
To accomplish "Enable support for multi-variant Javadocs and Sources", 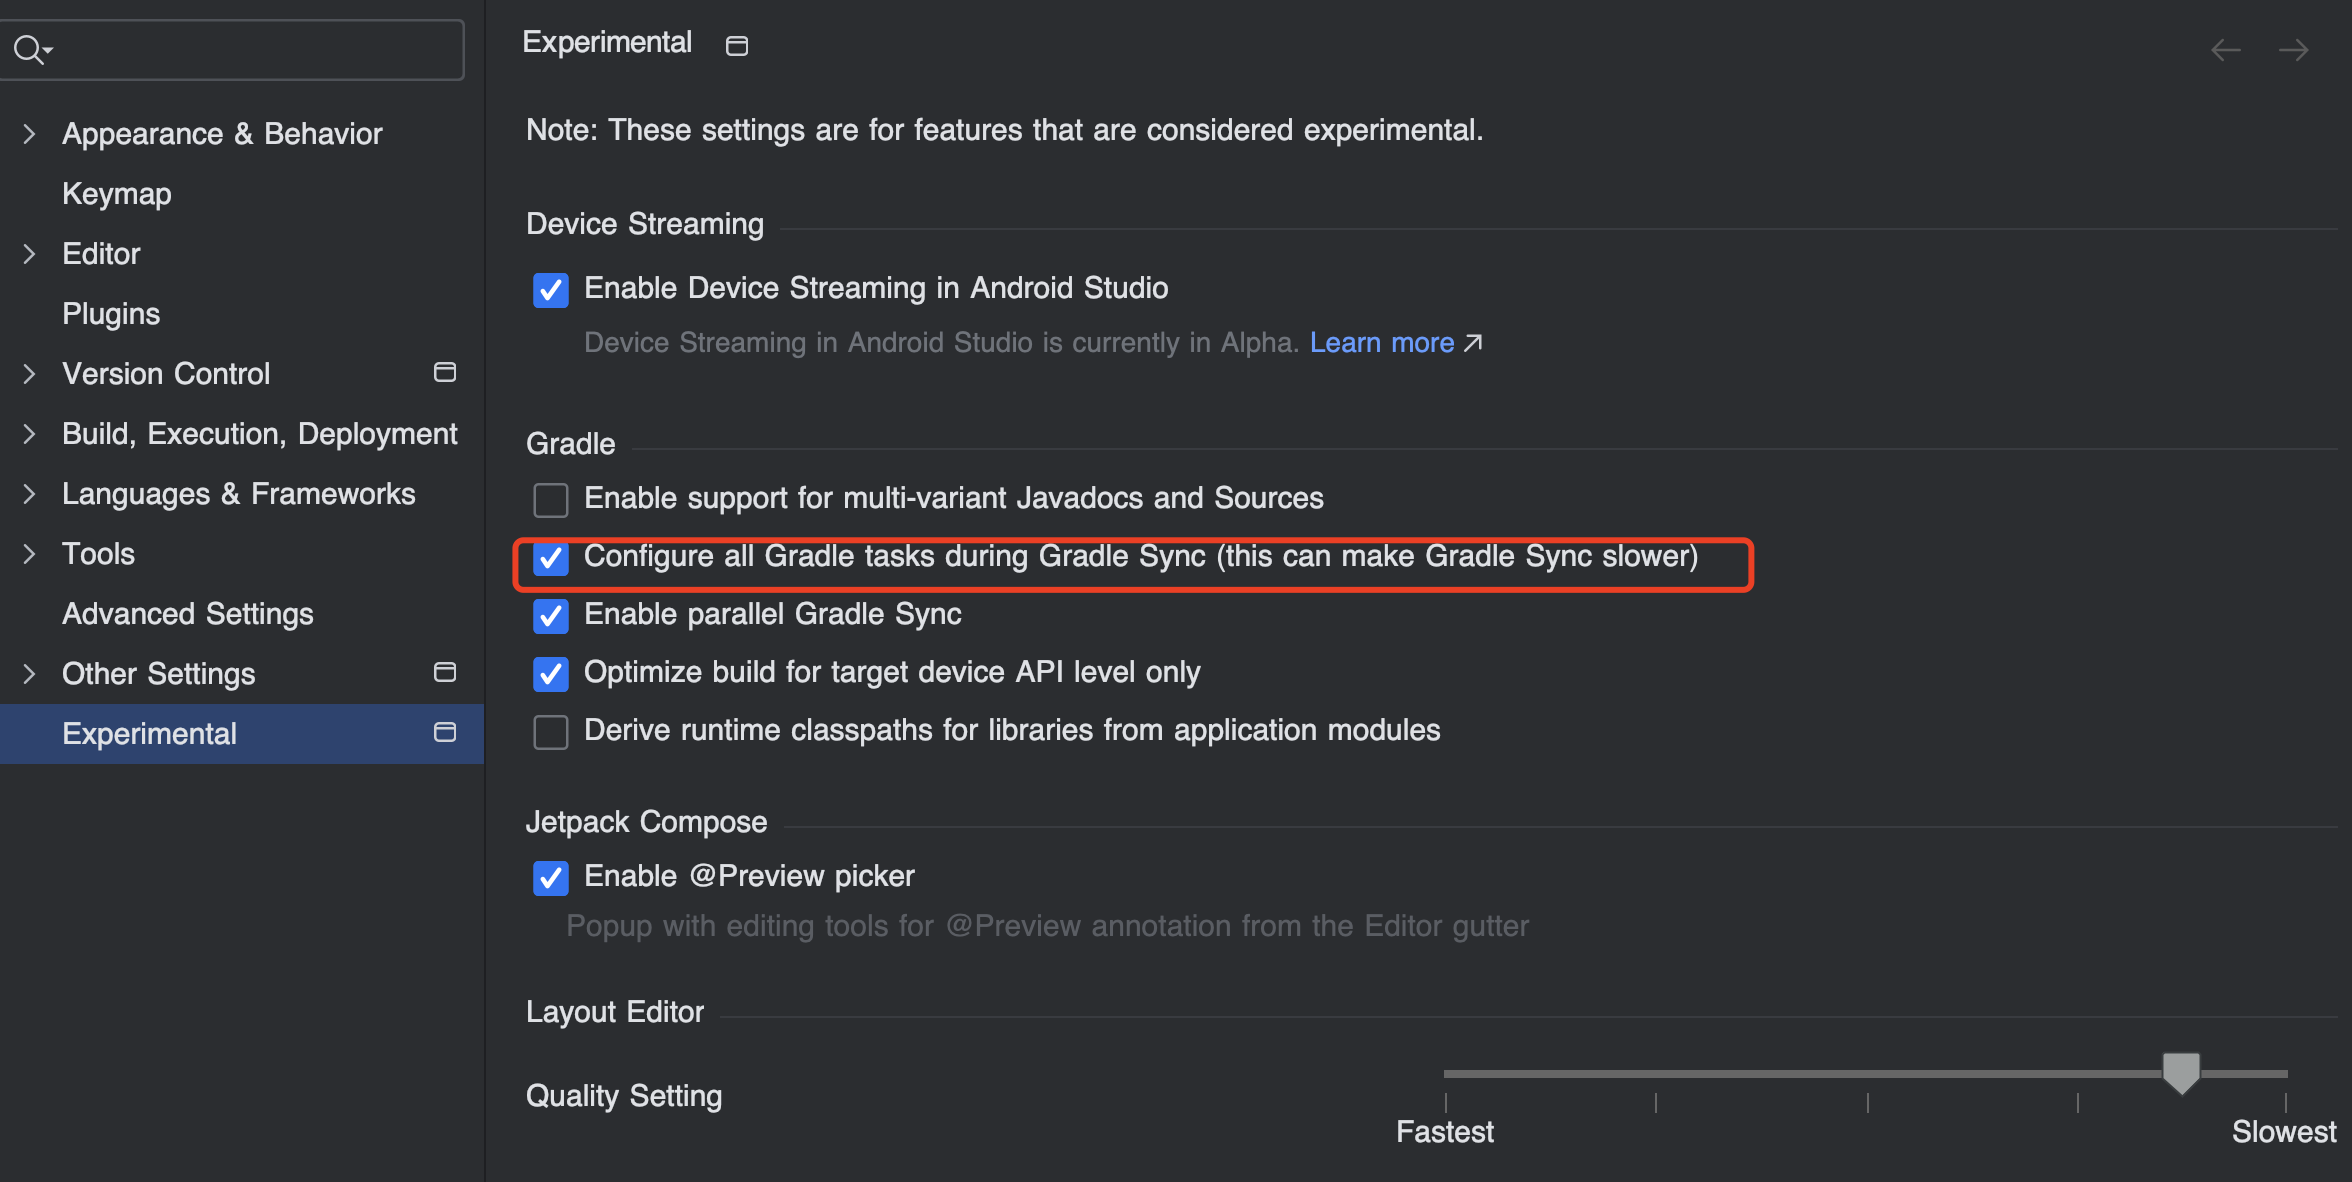I will coord(551,500).
